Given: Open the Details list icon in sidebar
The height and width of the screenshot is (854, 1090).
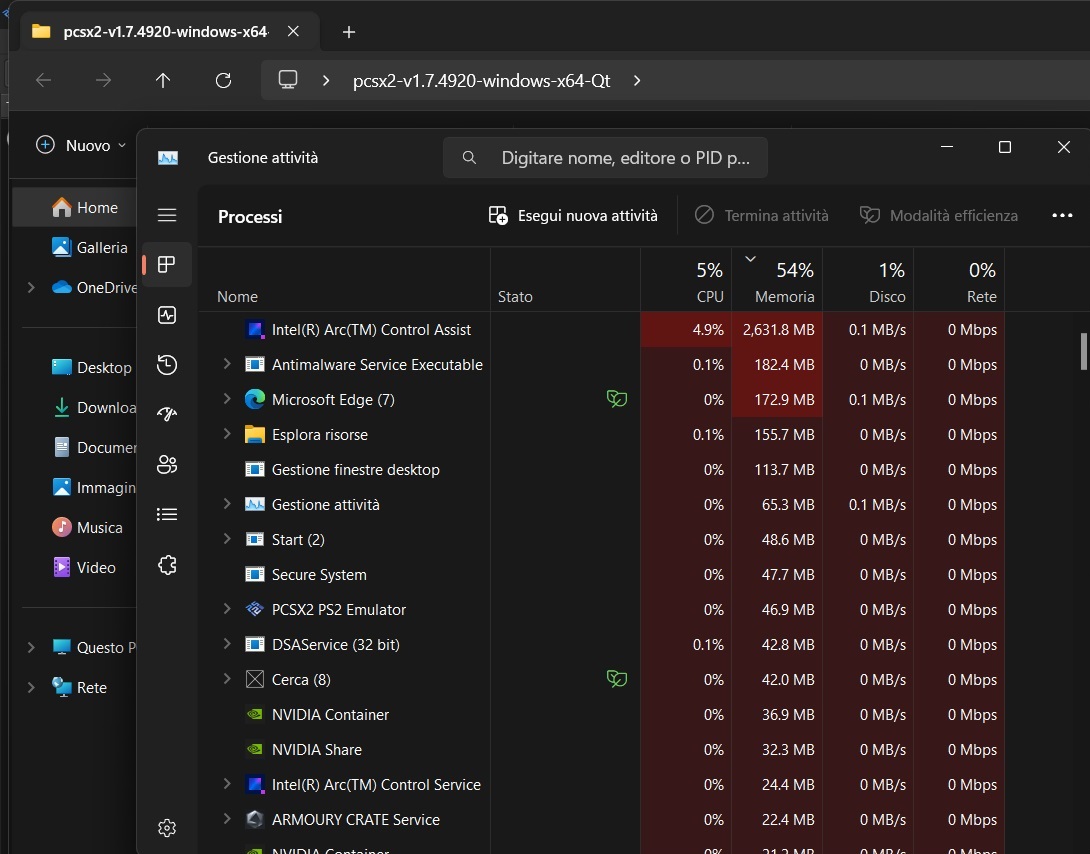Looking at the screenshot, I should pos(167,514).
